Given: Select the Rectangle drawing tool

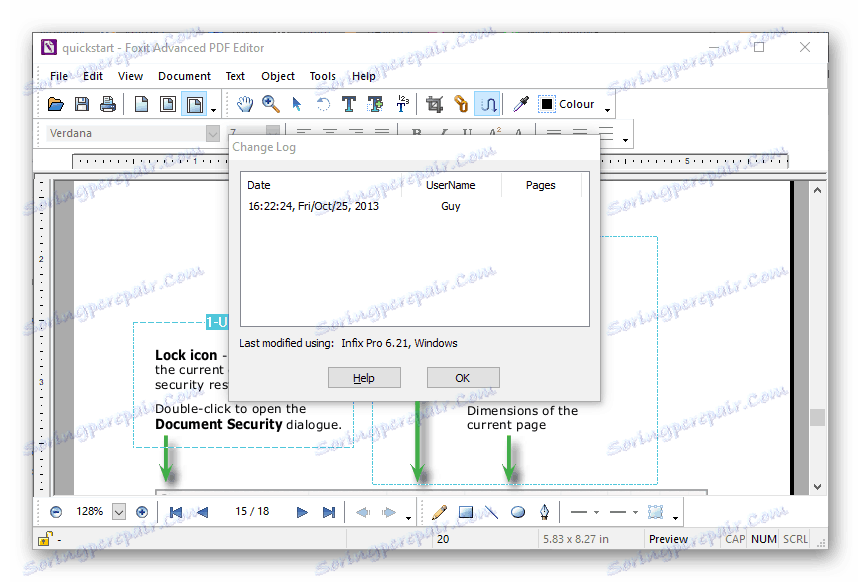Looking at the screenshot, I should tap(466, 512).
